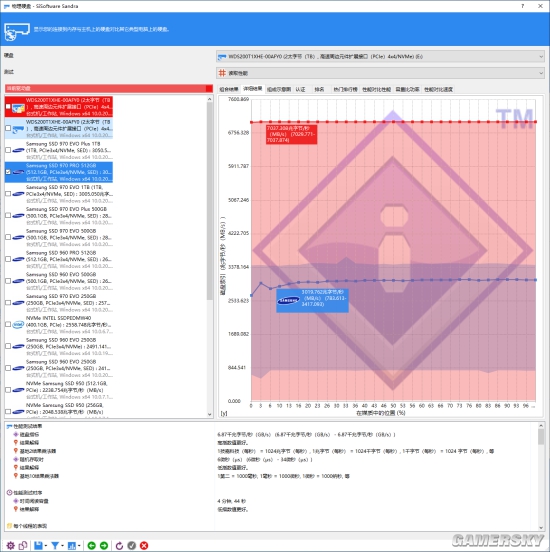Go forward with the green right arrow

pyautogui.click(x=104, y=545)
